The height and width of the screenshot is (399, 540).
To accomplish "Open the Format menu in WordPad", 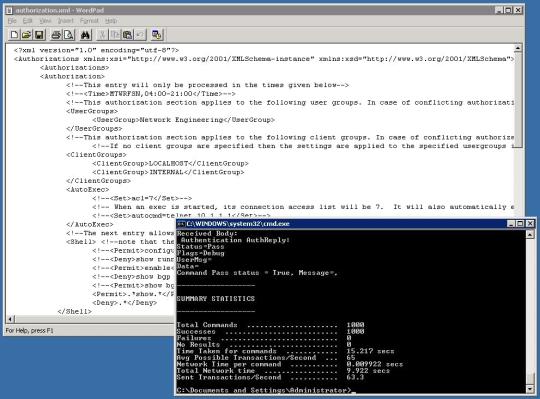I will pos(89,21).
